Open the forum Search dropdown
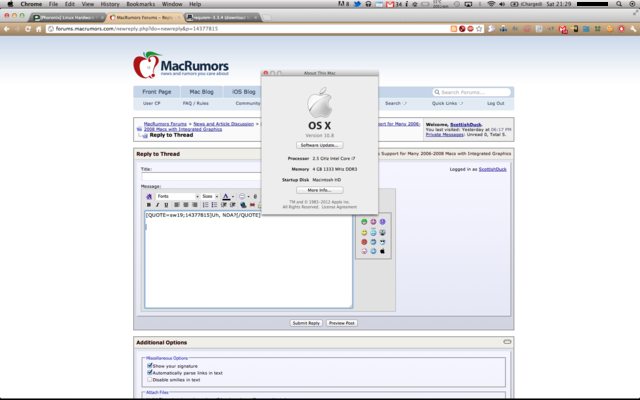 (396, 104)
